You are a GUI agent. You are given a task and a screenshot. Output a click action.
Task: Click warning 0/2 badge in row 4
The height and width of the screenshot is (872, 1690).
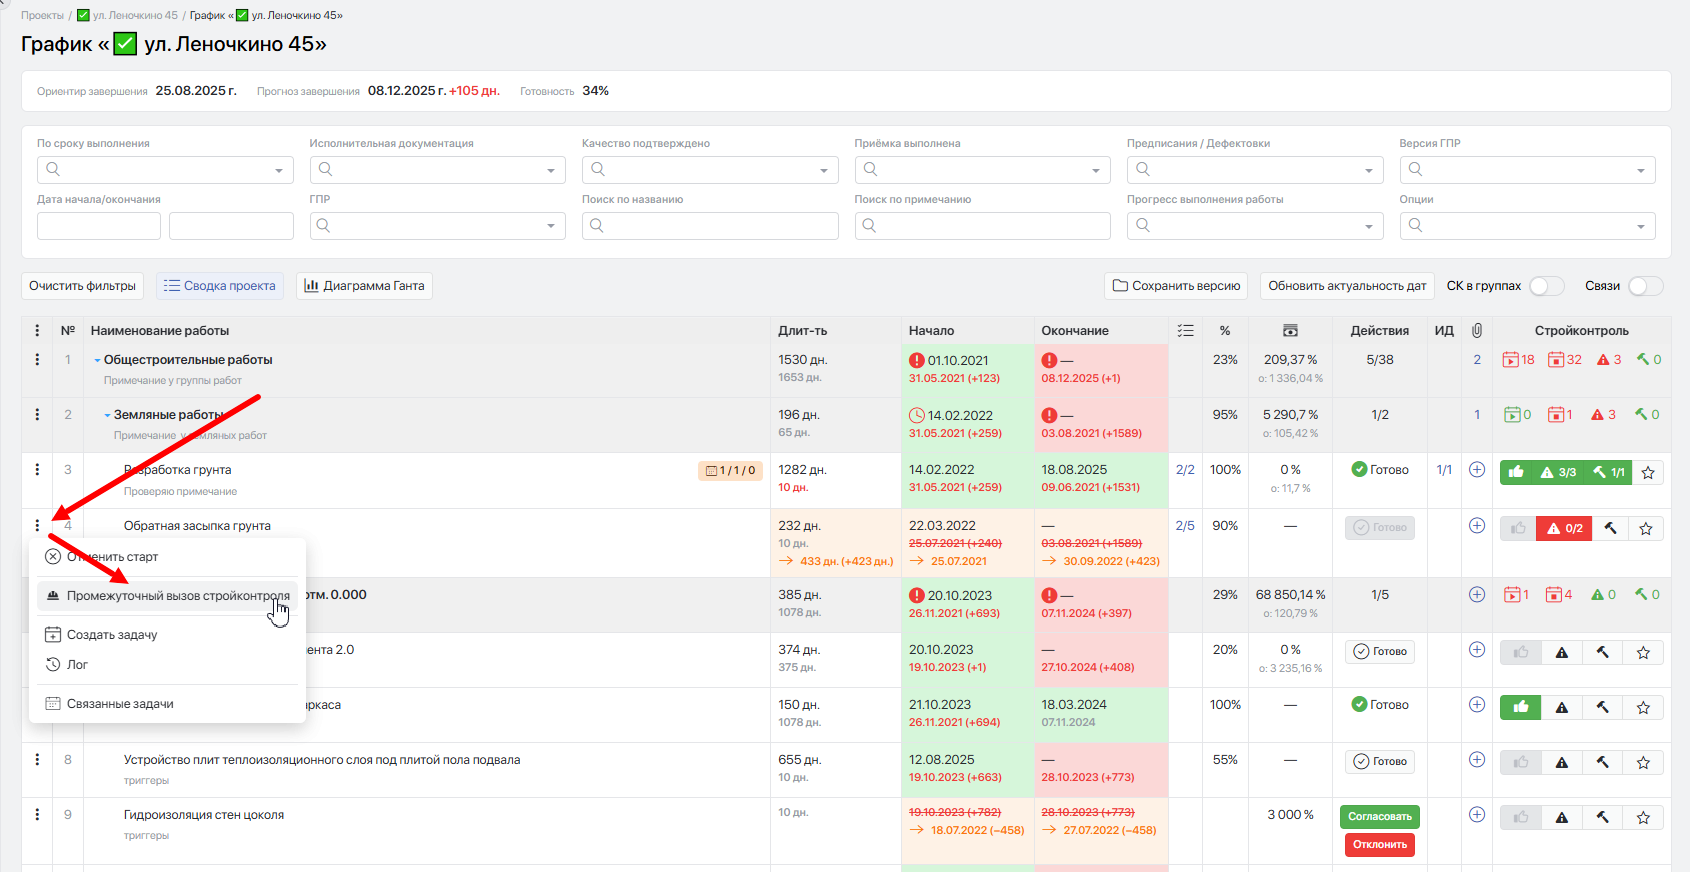1564,528
